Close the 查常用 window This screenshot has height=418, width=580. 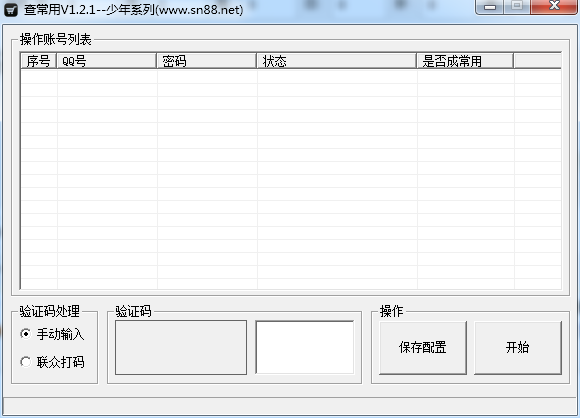[554, 7]
